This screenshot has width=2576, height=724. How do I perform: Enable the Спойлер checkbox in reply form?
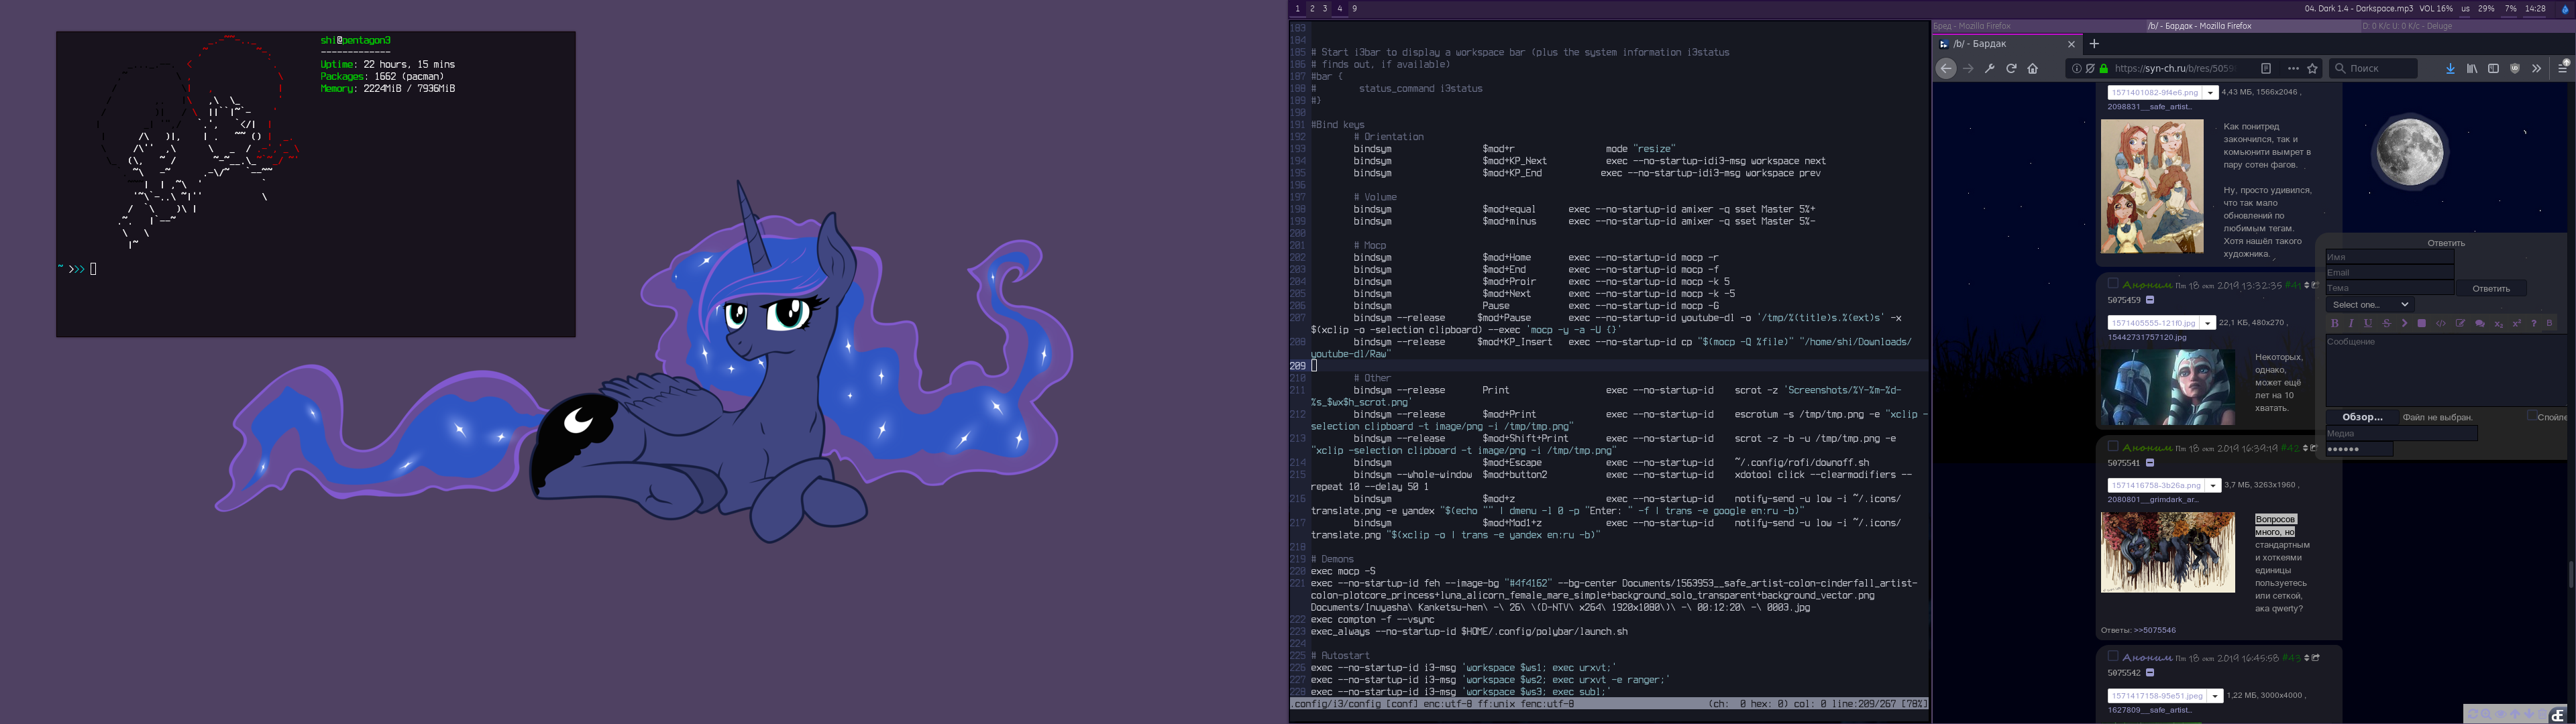pos(2532,416)
